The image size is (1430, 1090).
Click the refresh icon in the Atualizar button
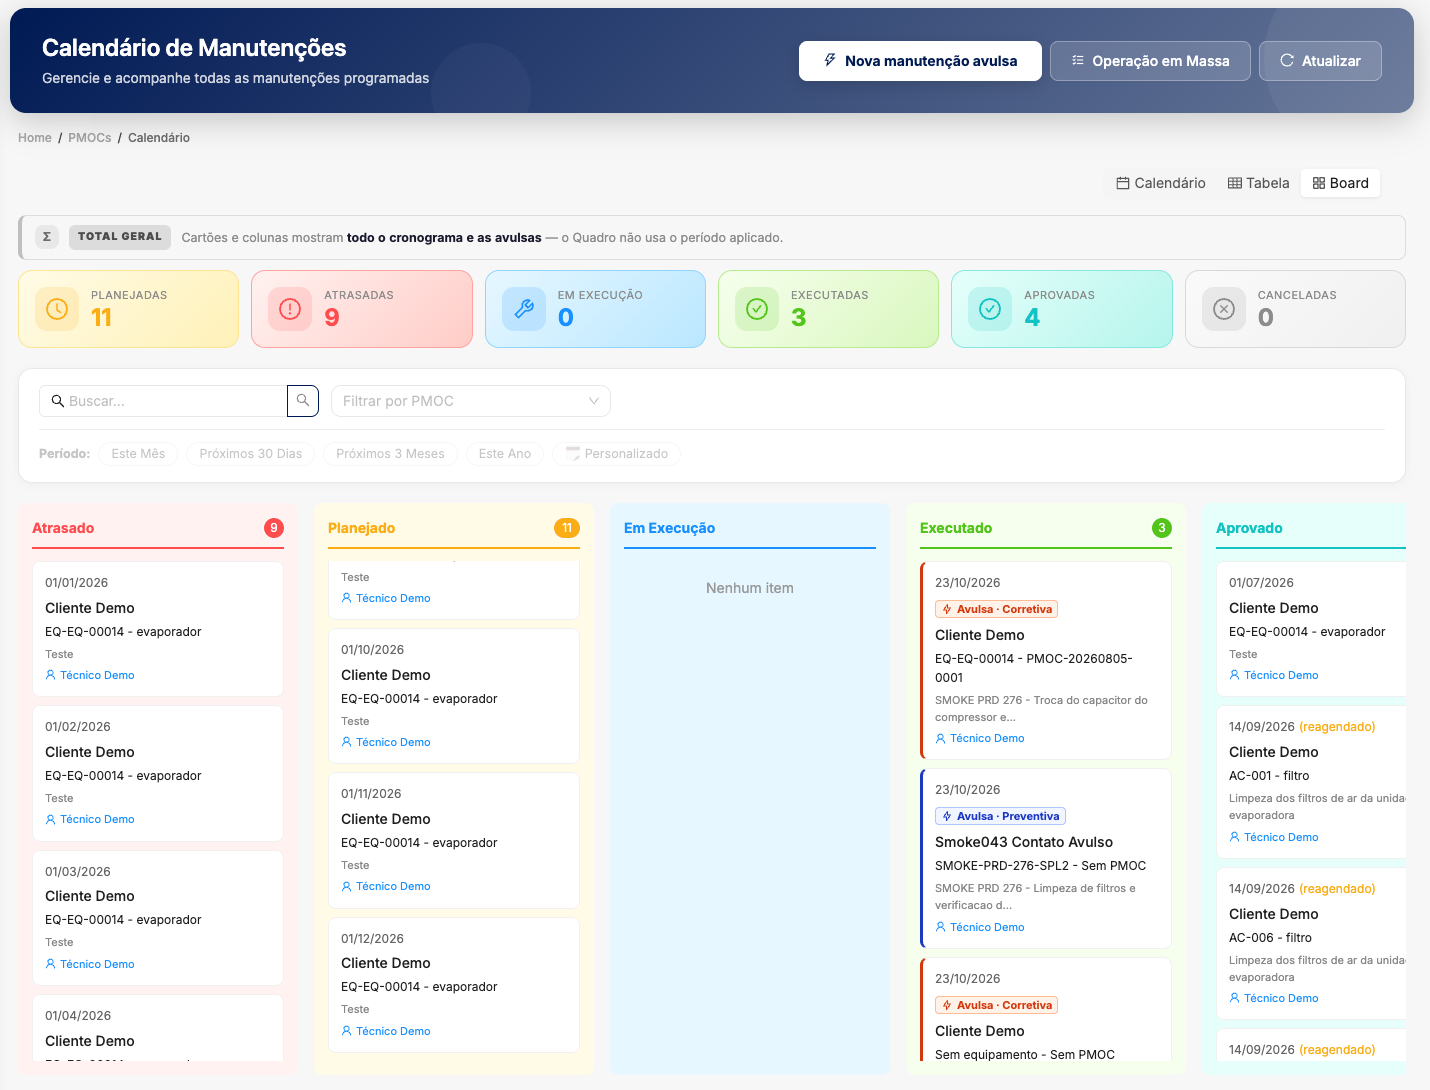coord(1287,61)
